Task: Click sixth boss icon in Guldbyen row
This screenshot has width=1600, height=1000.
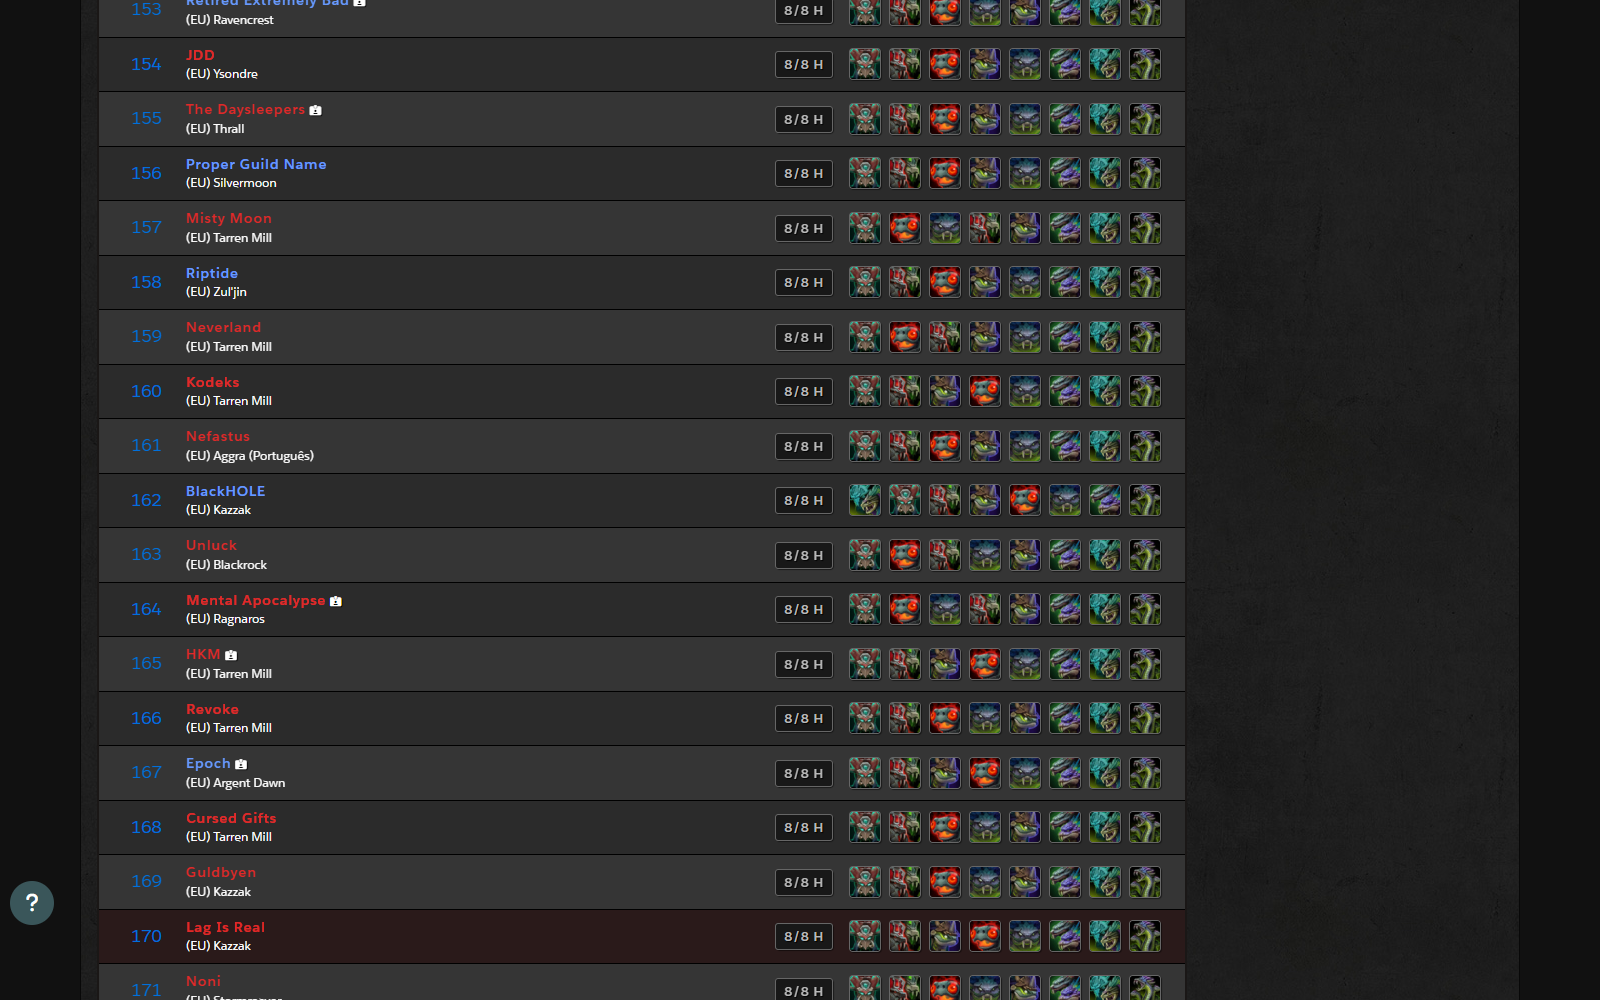Action: [1065, 882]
